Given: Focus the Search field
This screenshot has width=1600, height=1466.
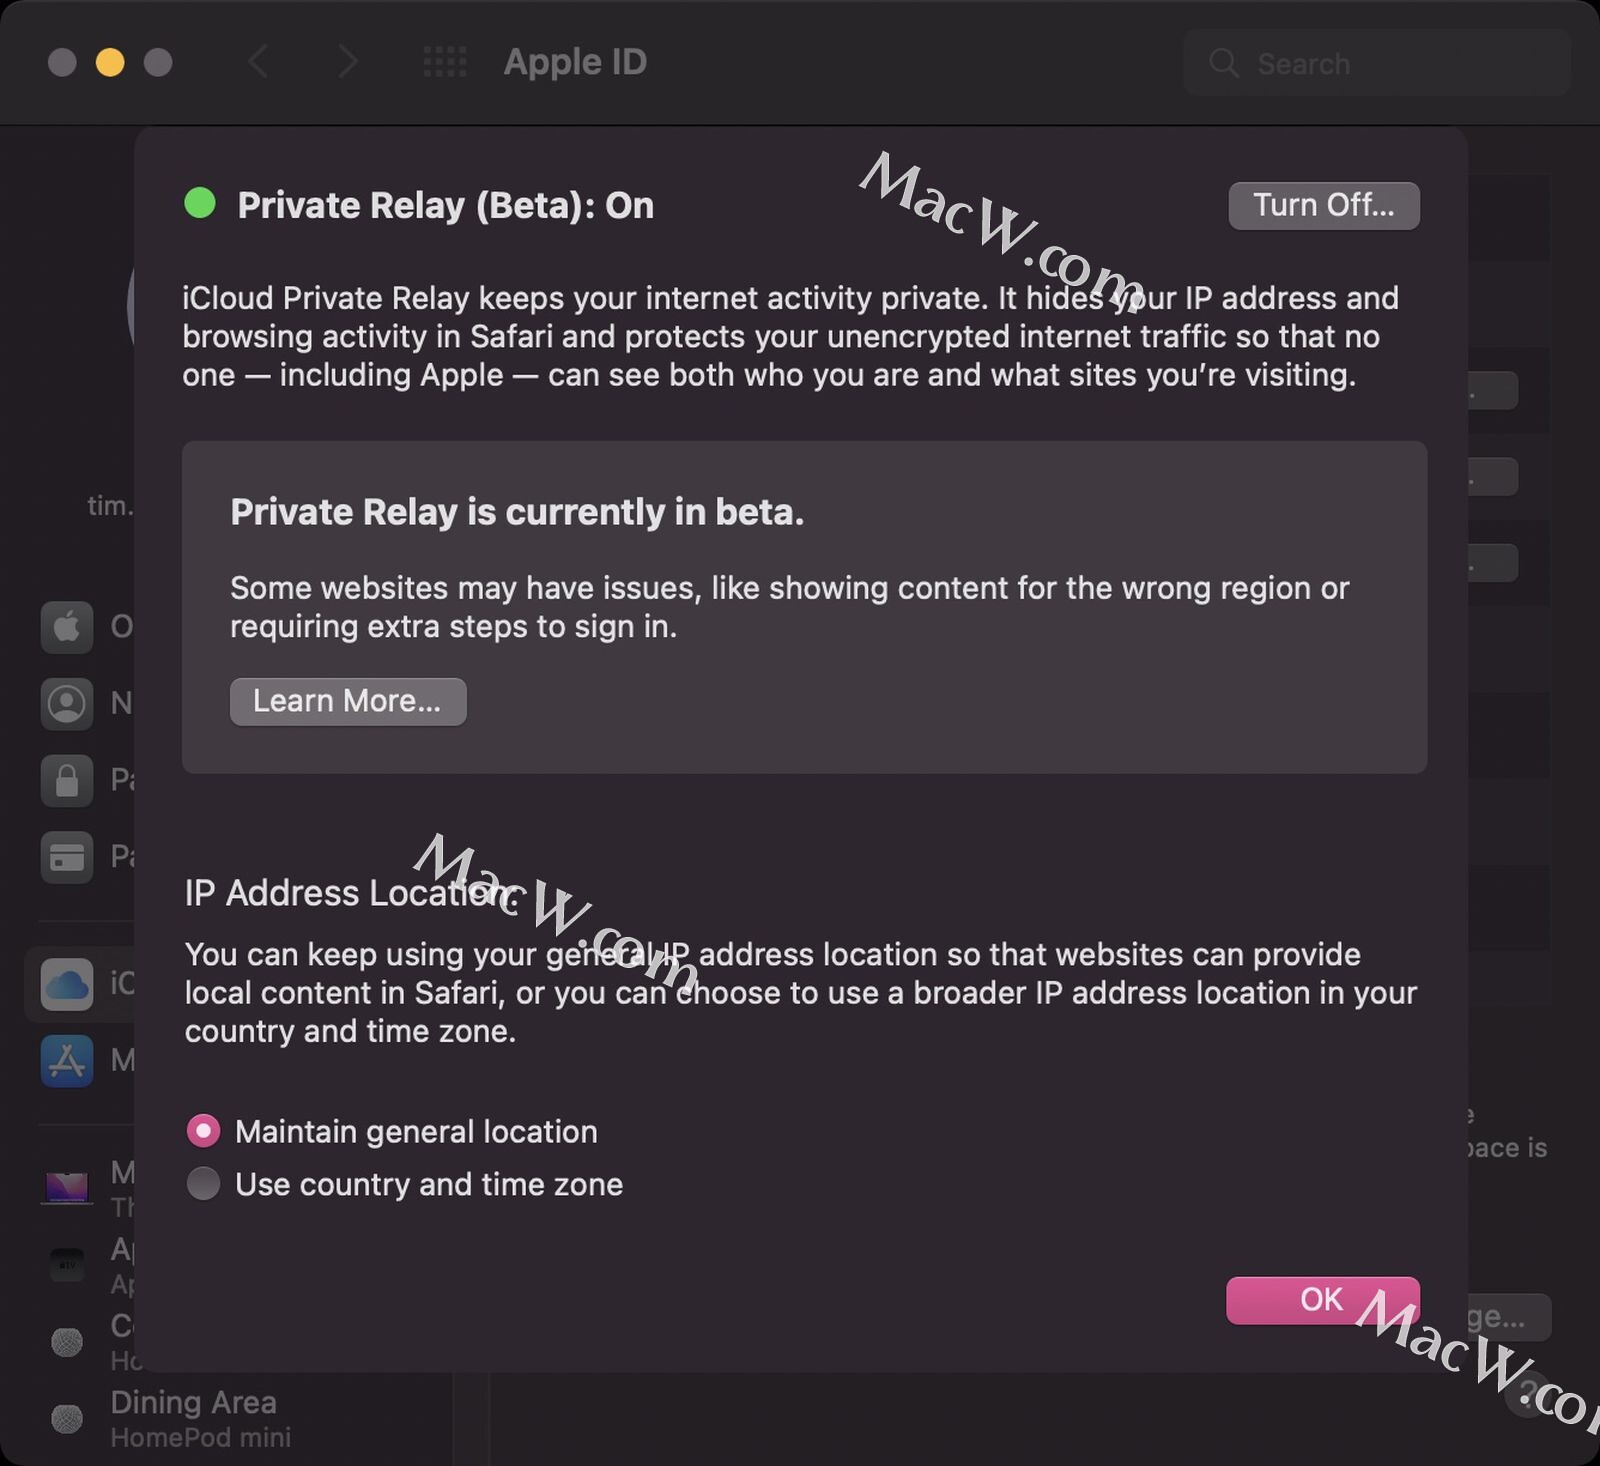Looking at the screenshot, I should coord(1376,63).
